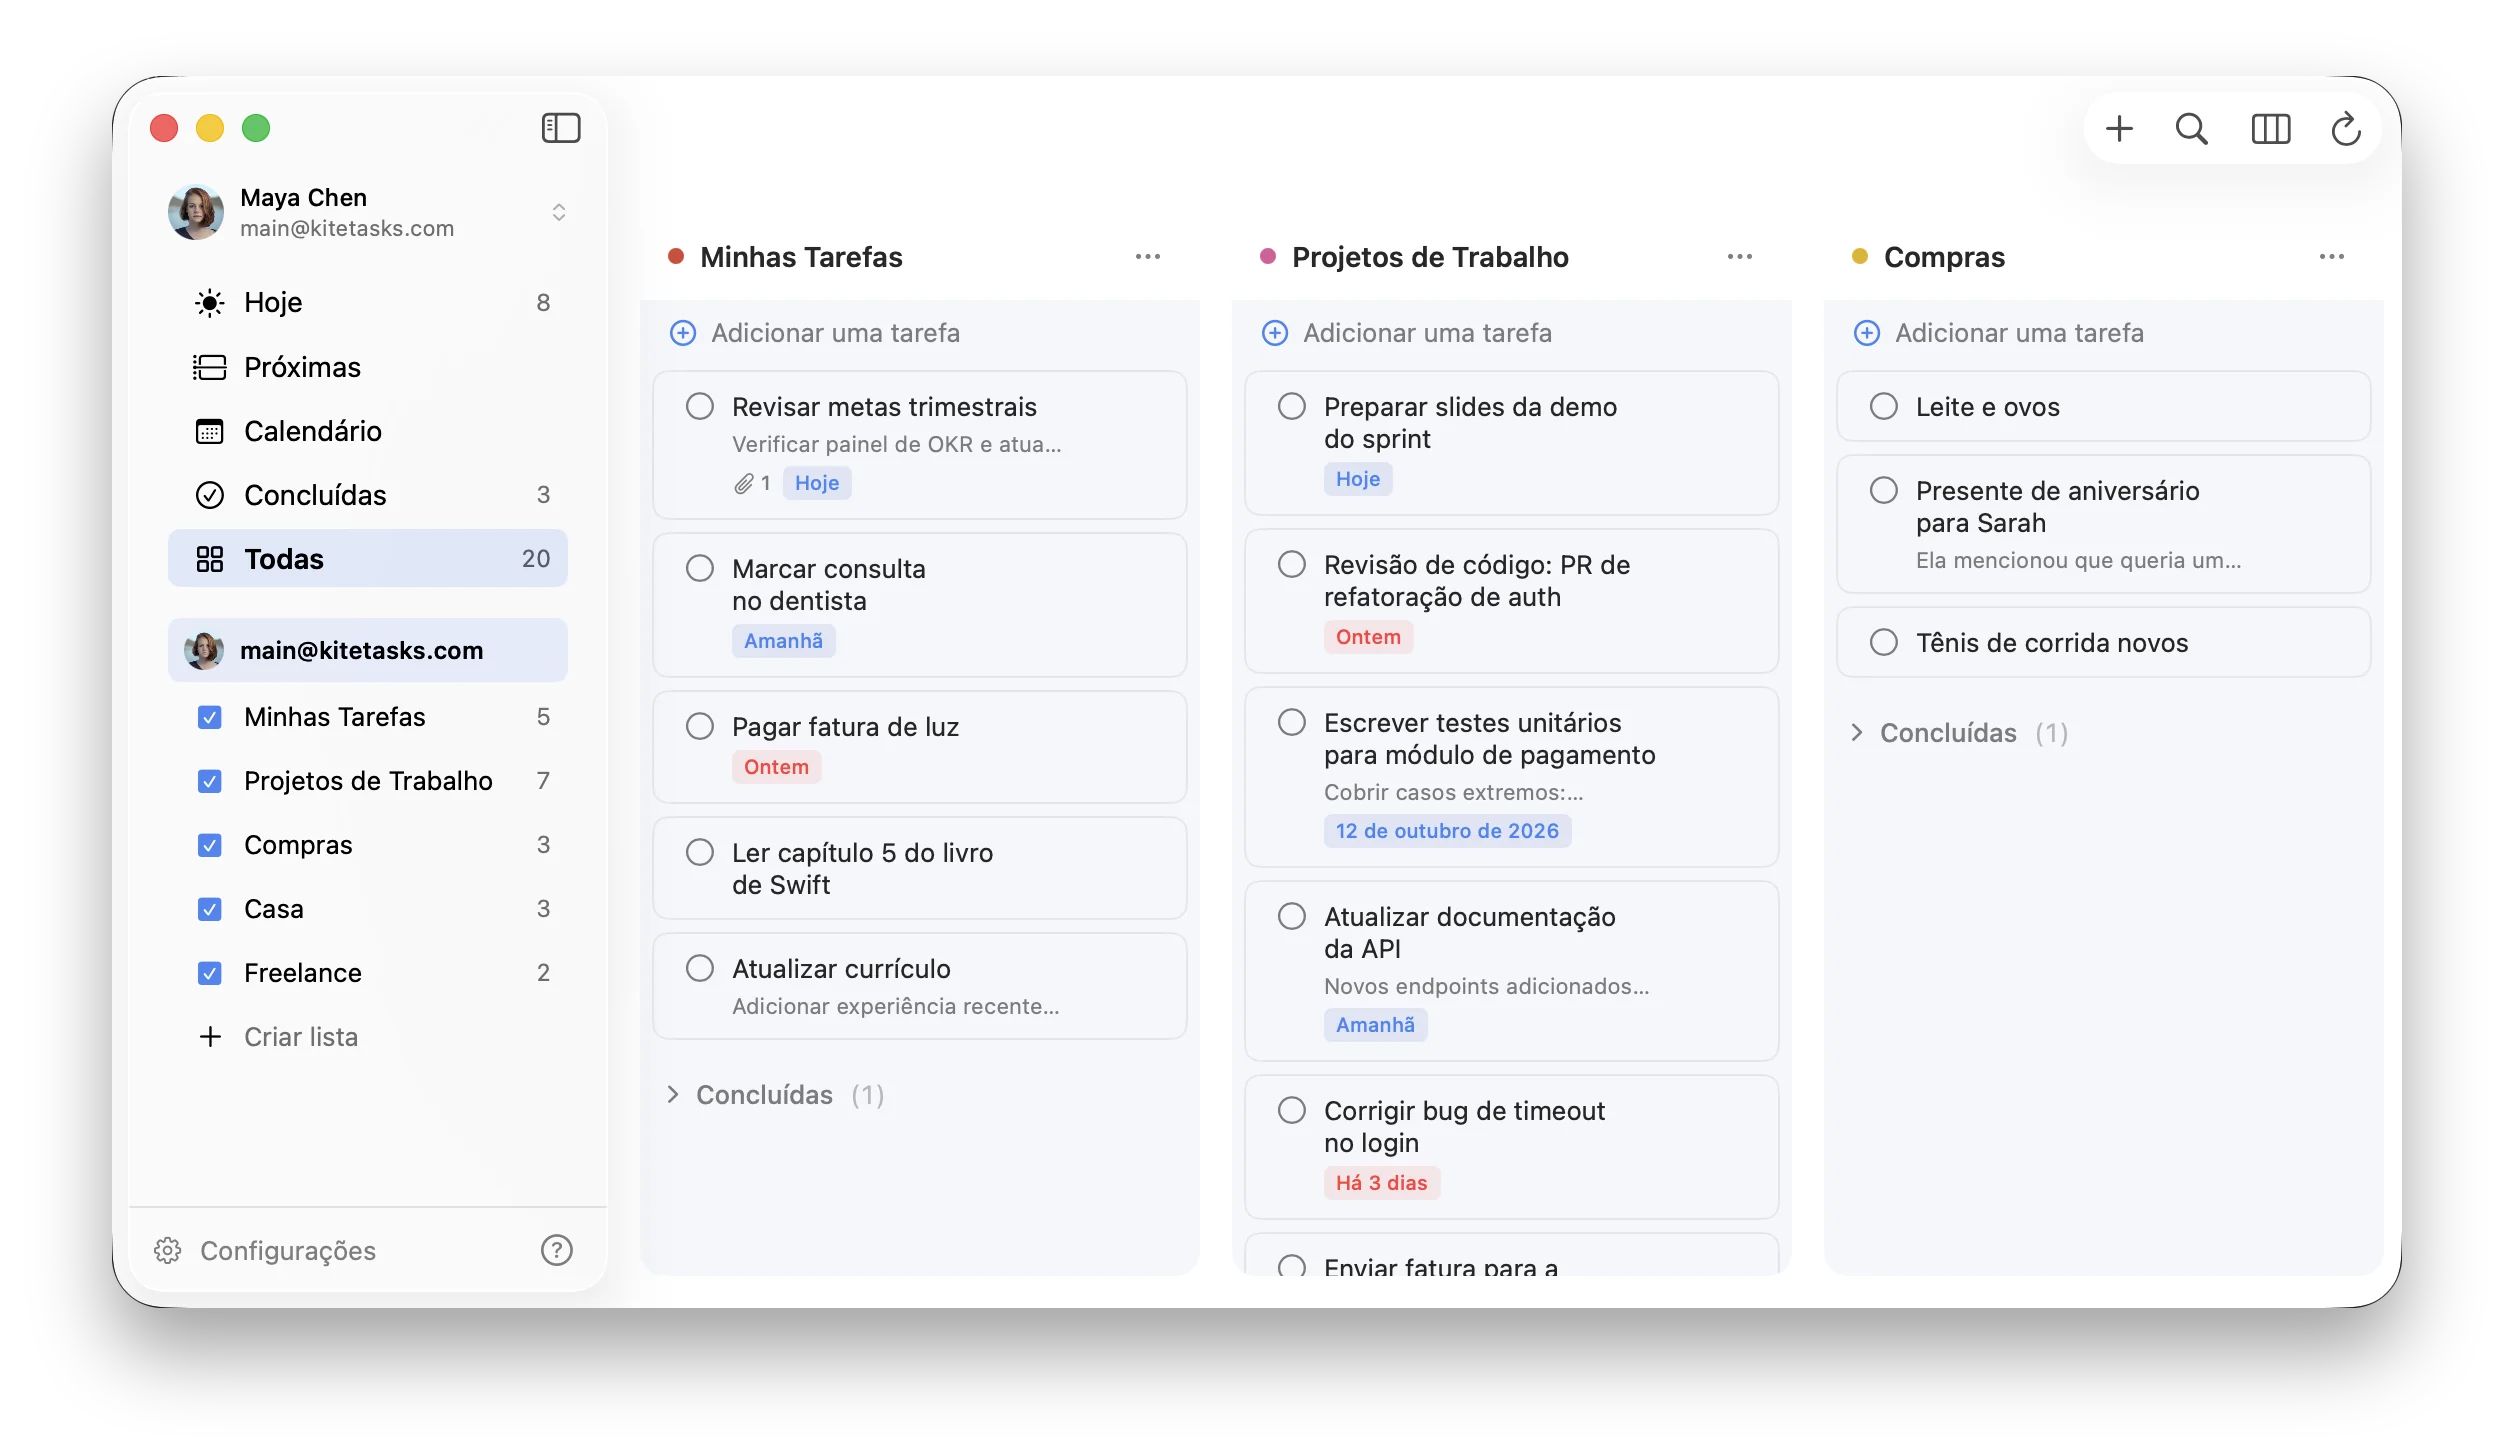The width and height of the screenshot is (2514, 1456).
Task: Complete the Leite e ovos task
Action: pyautogui.click(x=1884, y=406)
